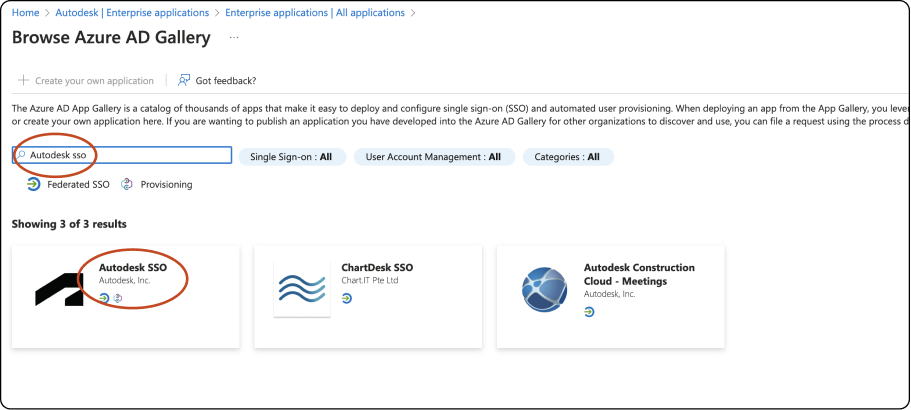Viewport: 911px width, 410px height.
Task: Open the Single Sign-on filter dropdown
Action: (292, 157)
